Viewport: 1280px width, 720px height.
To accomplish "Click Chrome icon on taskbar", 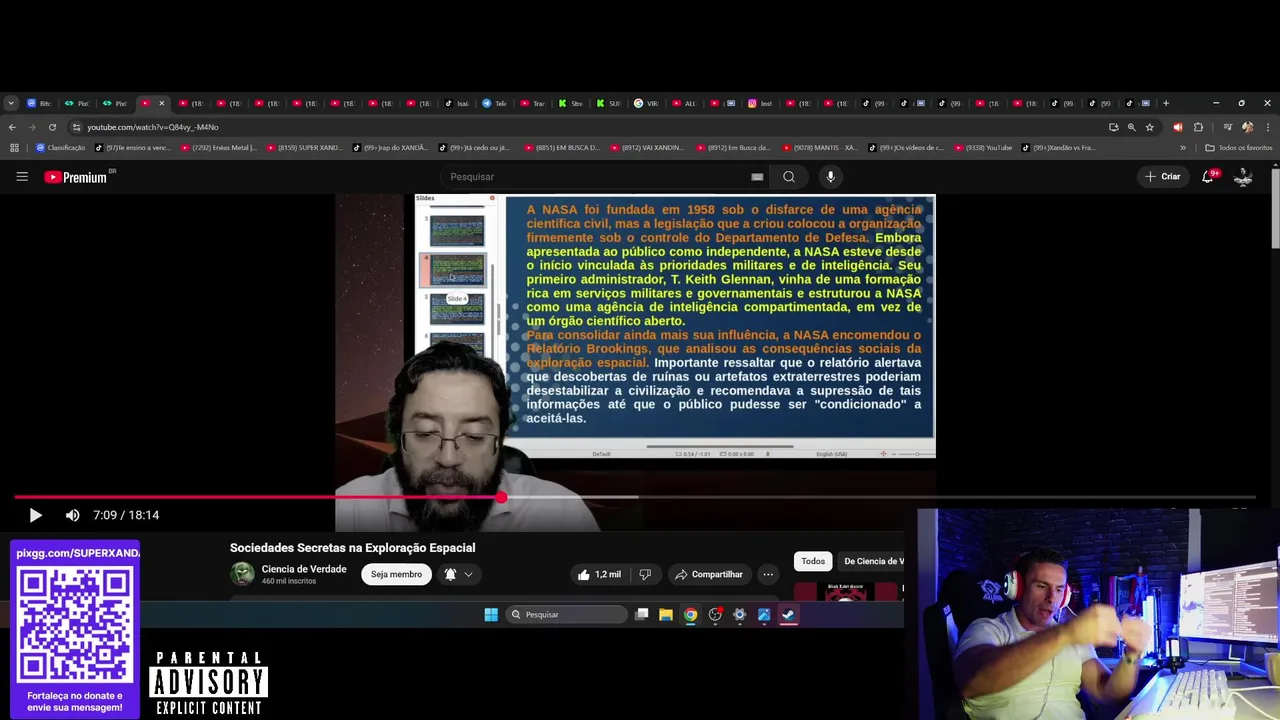I will coord(690,615).
